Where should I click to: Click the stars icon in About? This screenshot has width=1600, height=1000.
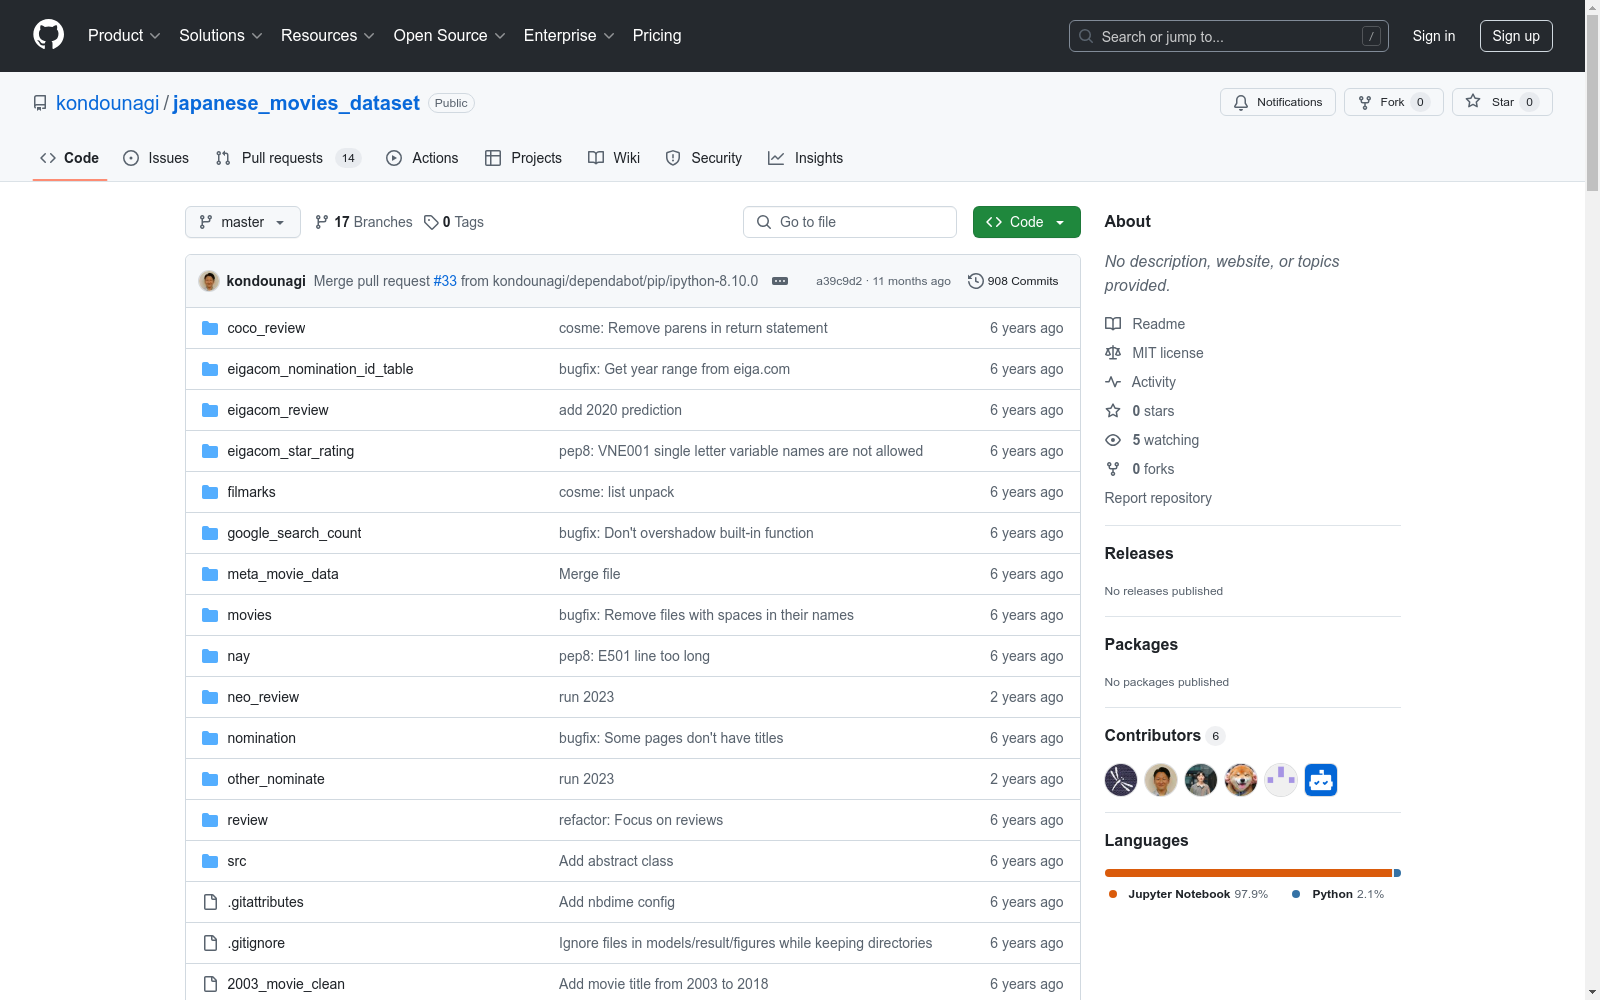coord(1113,411)
